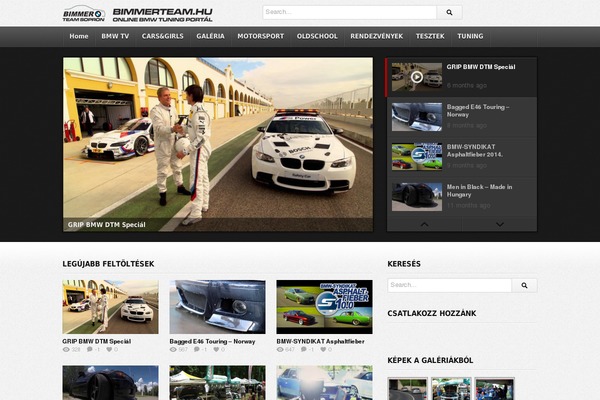
Task: Open the MOTORSPORT menu item
Action: 261,36
